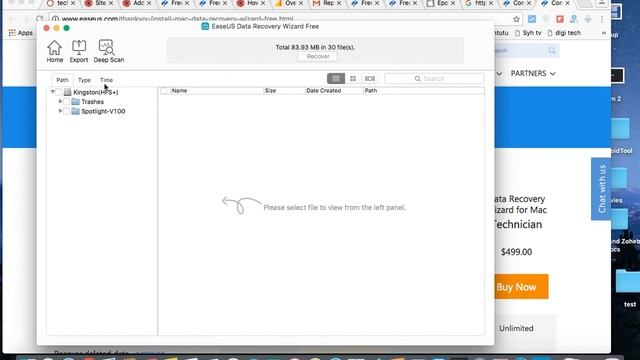The height and width of the screenshot is (360, 640).
Task: Maximize EaseUS window with green button
Action: (67, 28)
